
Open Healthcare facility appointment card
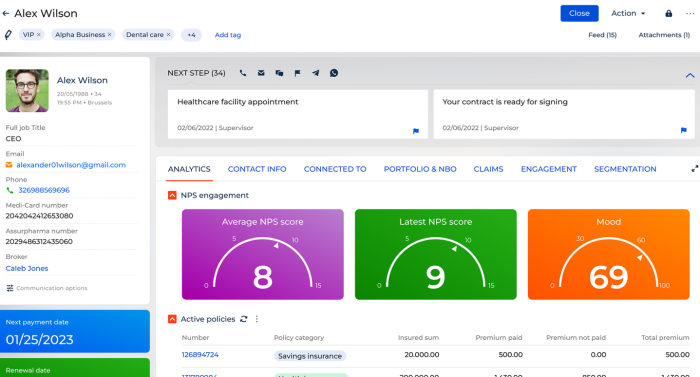pyautogui.click(x=298, y=114)
